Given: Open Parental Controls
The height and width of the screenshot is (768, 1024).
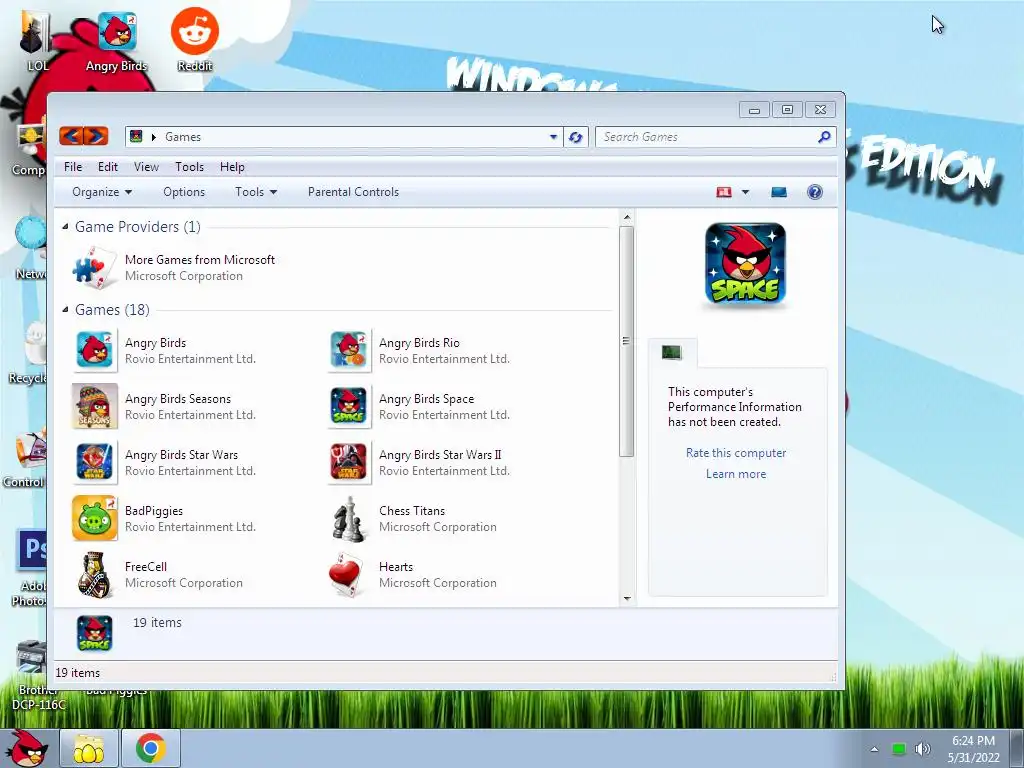Looking at the screenshot, I should [x=353, y=192].
